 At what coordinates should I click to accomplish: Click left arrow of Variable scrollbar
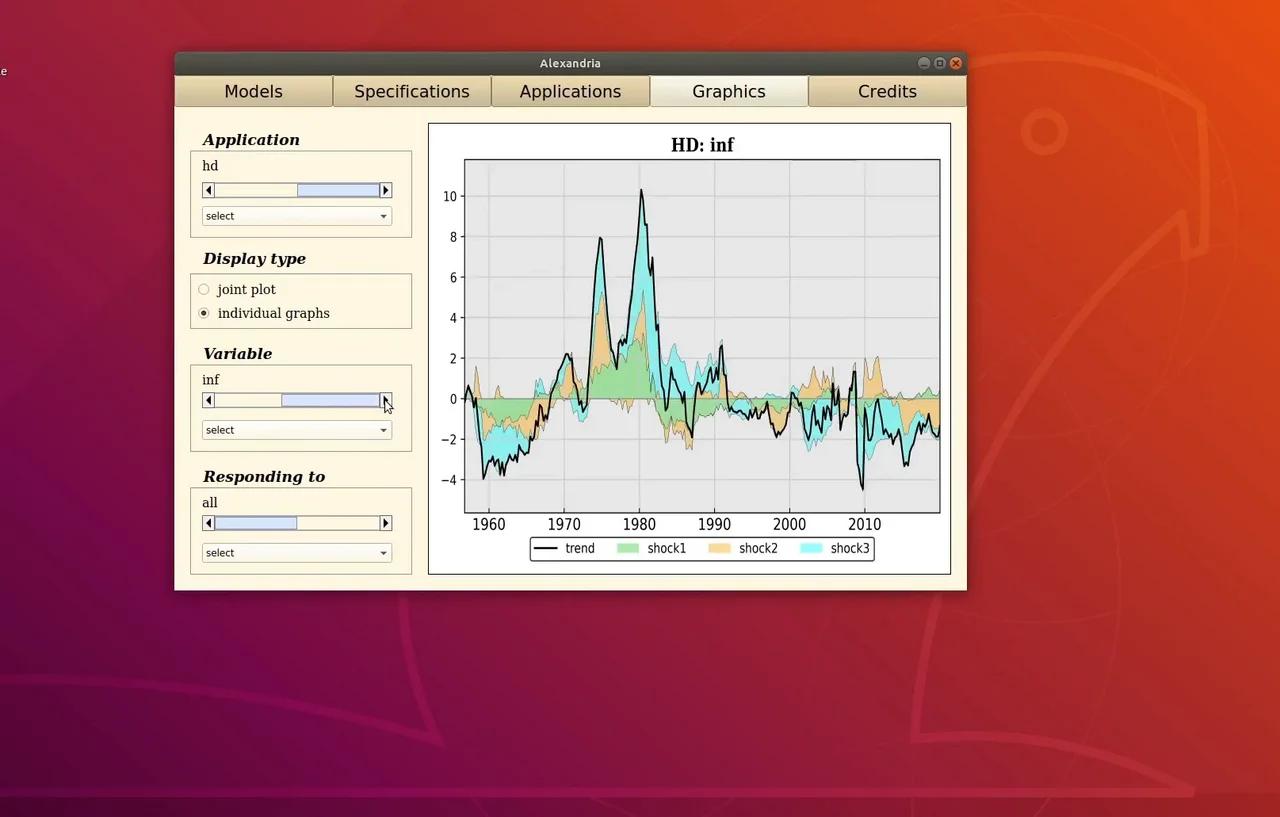pos(208,400)
